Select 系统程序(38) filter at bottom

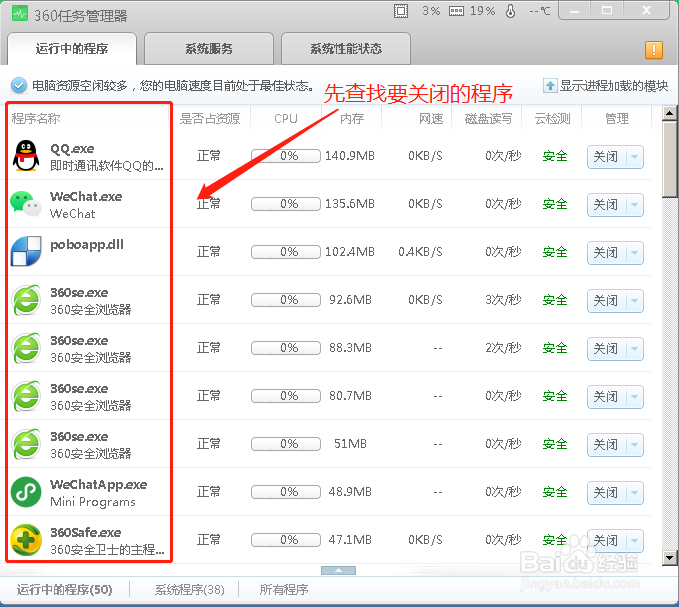click(x=190, y=589)
